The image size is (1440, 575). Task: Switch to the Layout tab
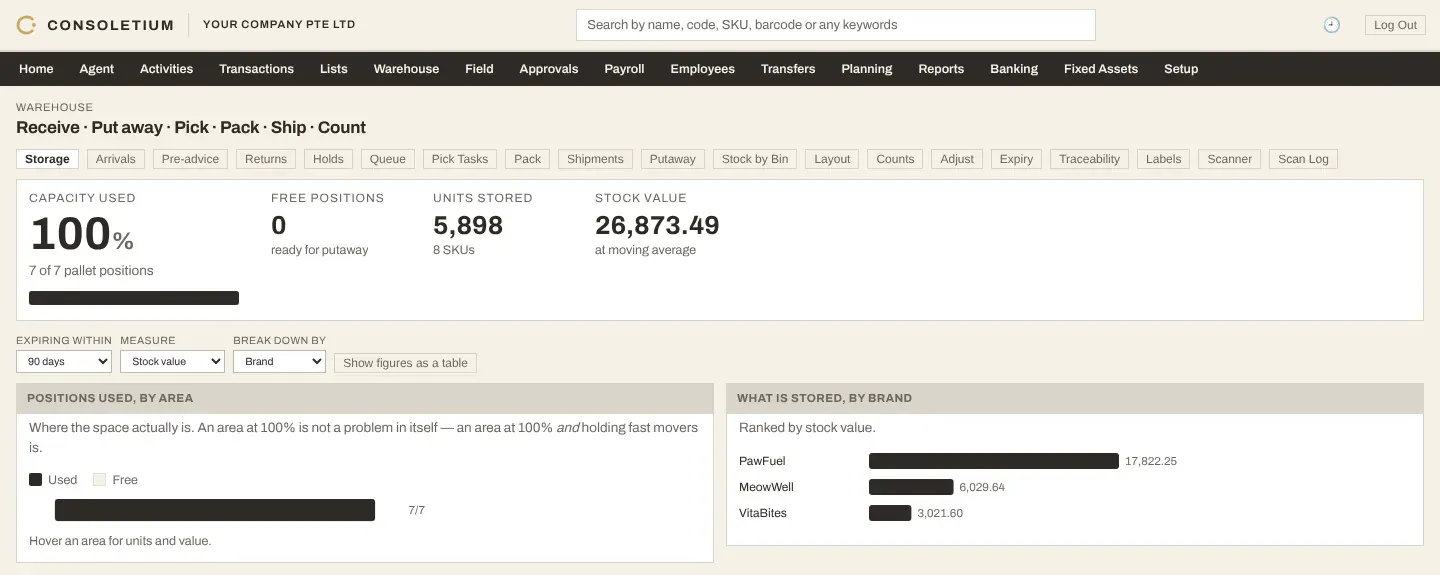tap(832, 159)
